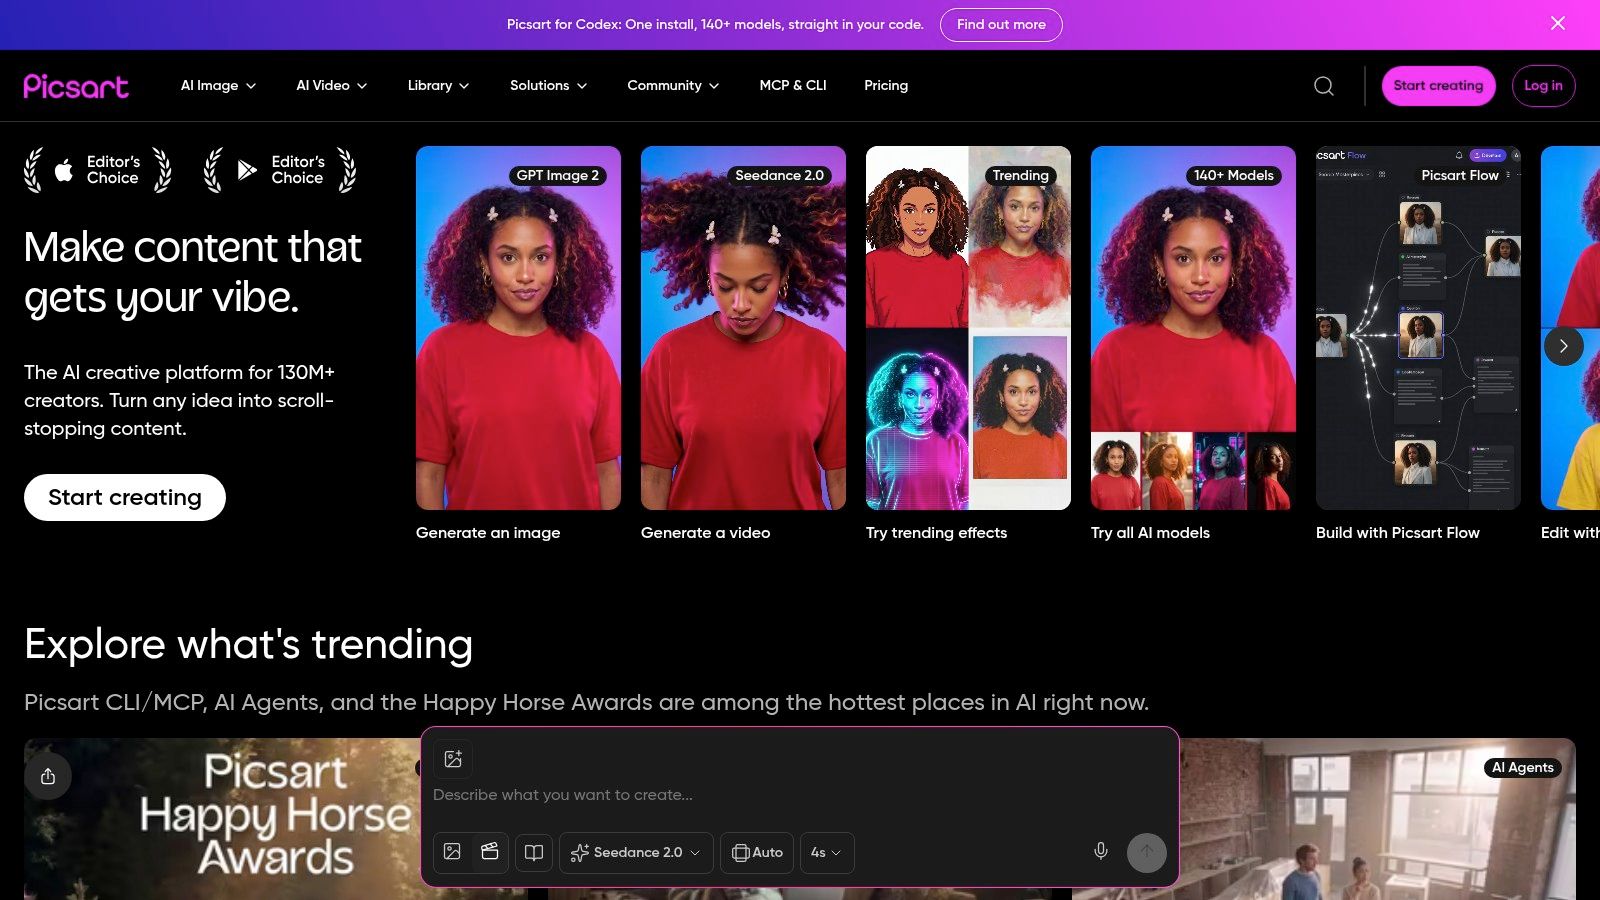
Task: Open the 140+ Models card
Action: (1193, 328)
